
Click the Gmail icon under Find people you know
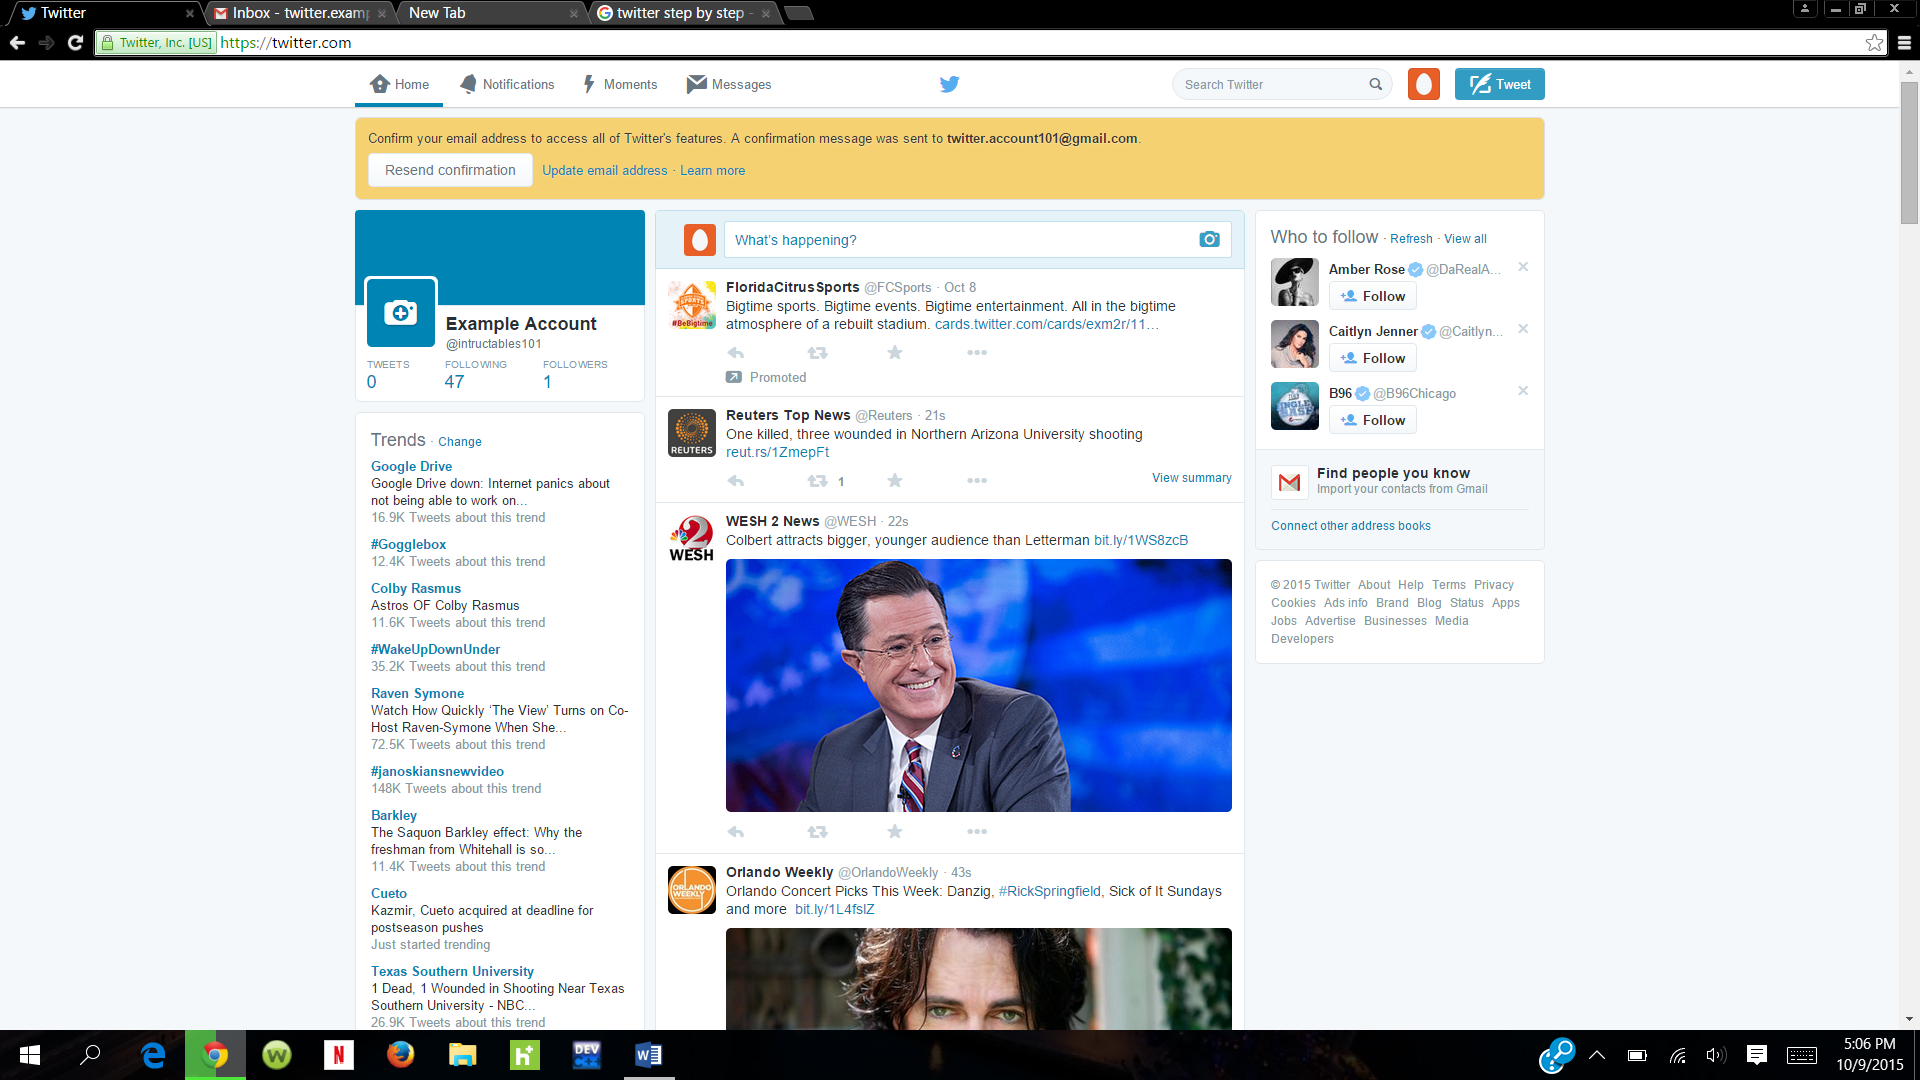point(1289,482)
